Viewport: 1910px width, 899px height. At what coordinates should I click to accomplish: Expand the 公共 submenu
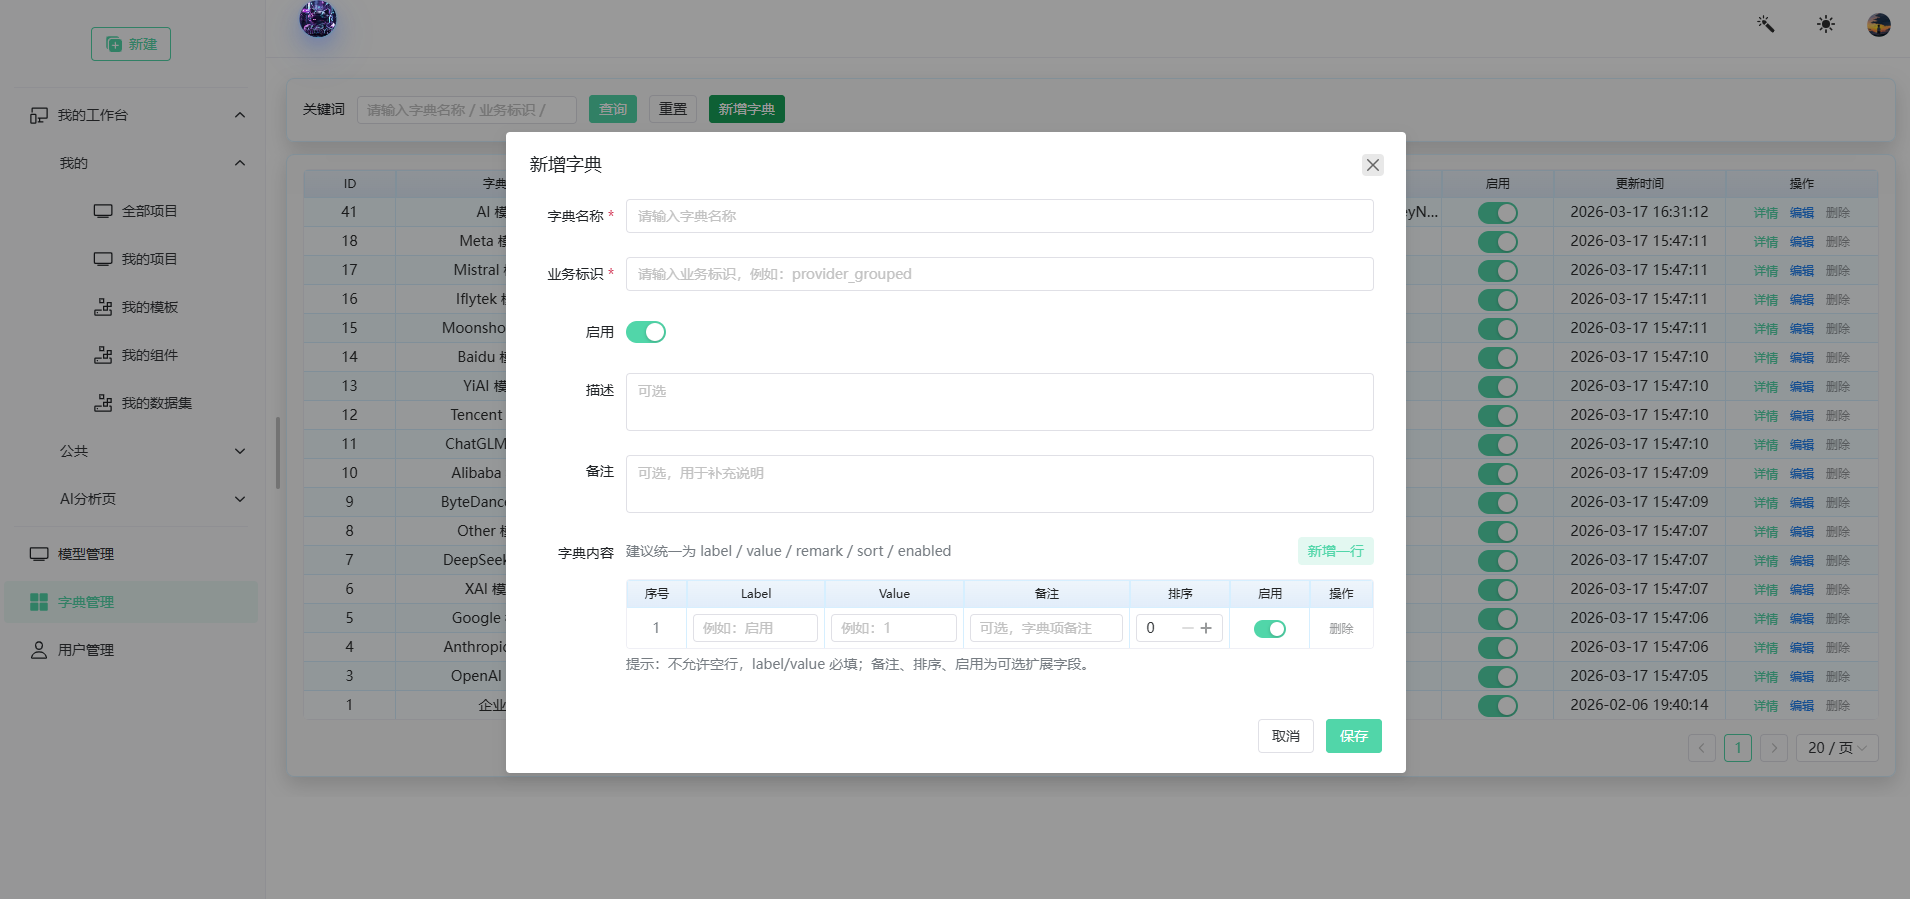pos(240,451)
